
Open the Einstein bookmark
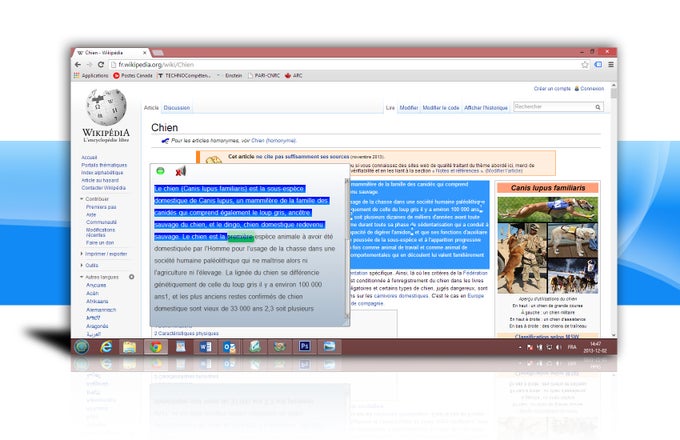coord(233,75)
